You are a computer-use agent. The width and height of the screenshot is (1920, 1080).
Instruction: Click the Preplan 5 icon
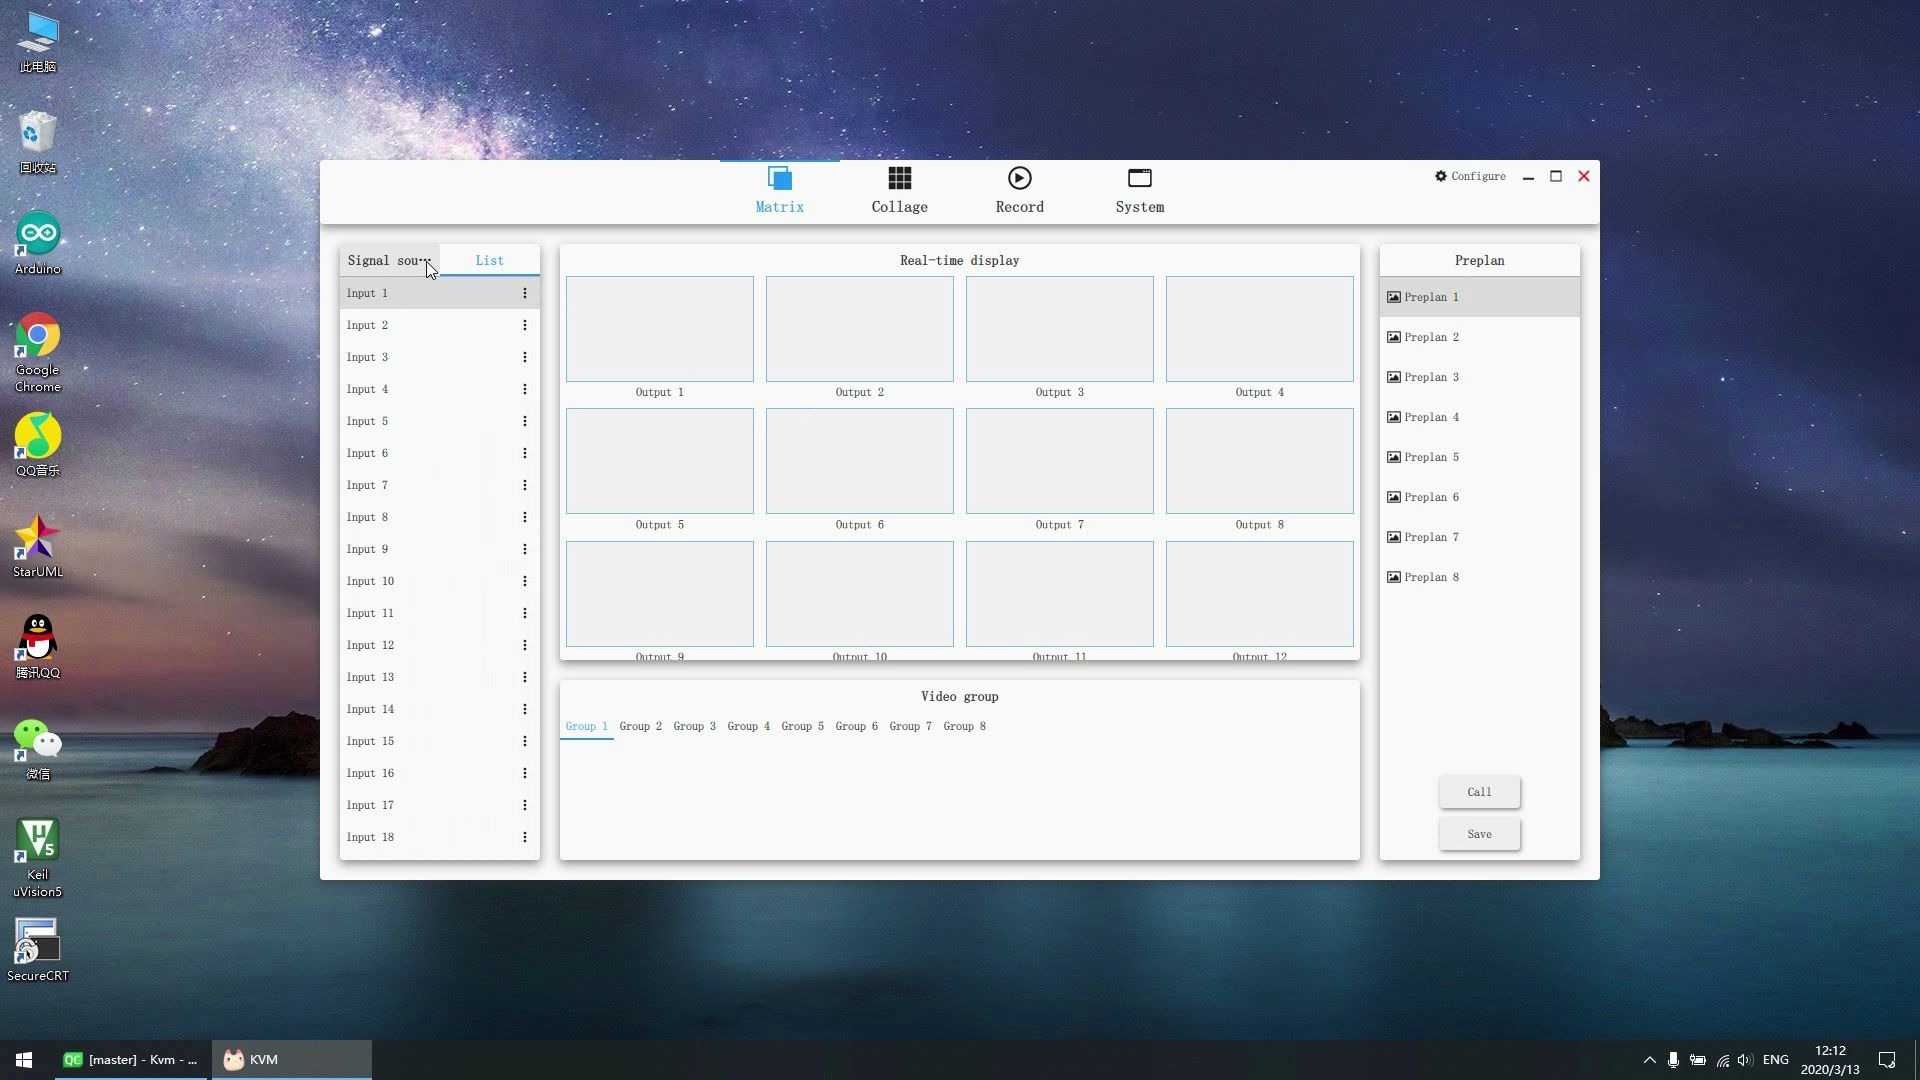pos(1393,456)
